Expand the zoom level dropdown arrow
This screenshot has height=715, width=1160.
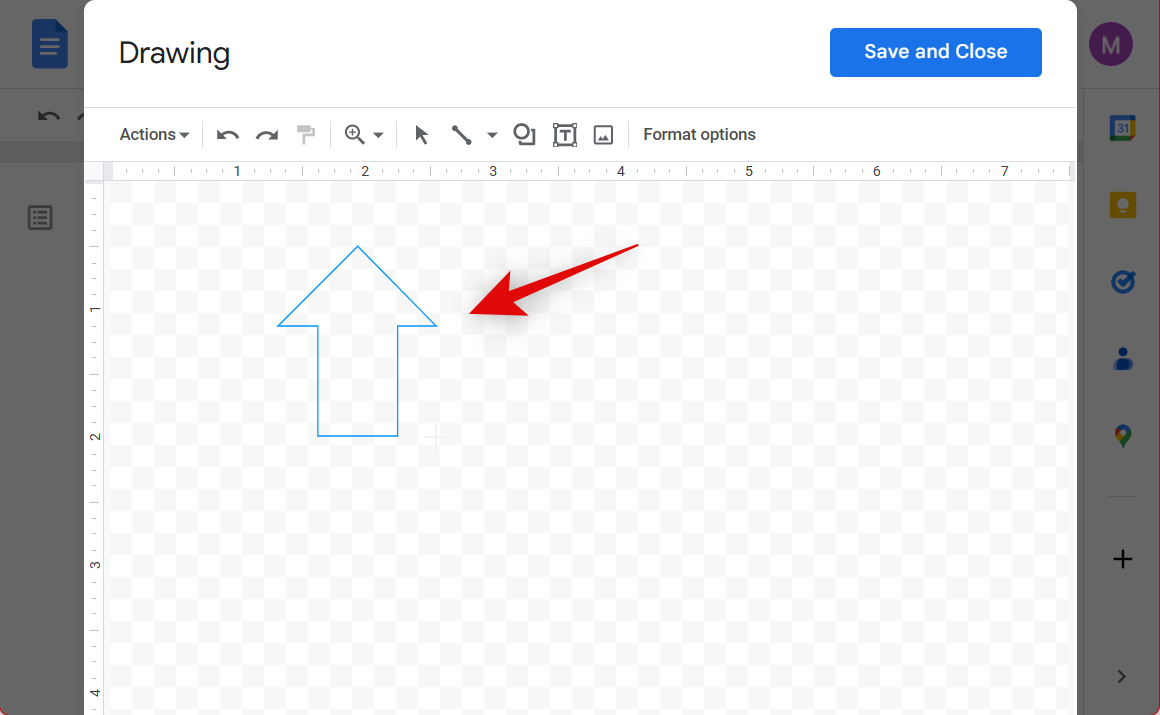pos(378,135)
